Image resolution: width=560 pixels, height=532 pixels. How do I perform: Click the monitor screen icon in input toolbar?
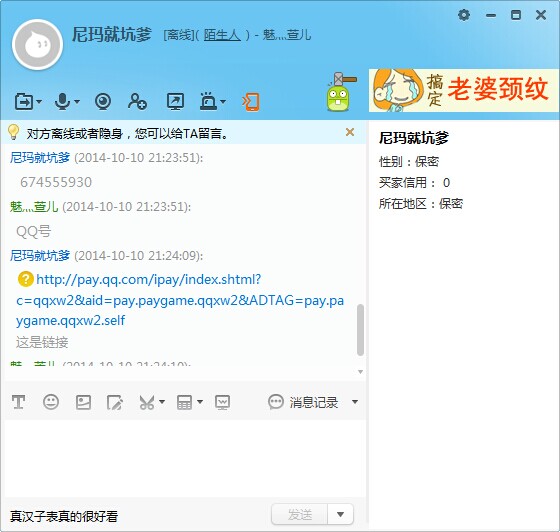point(222,402)
